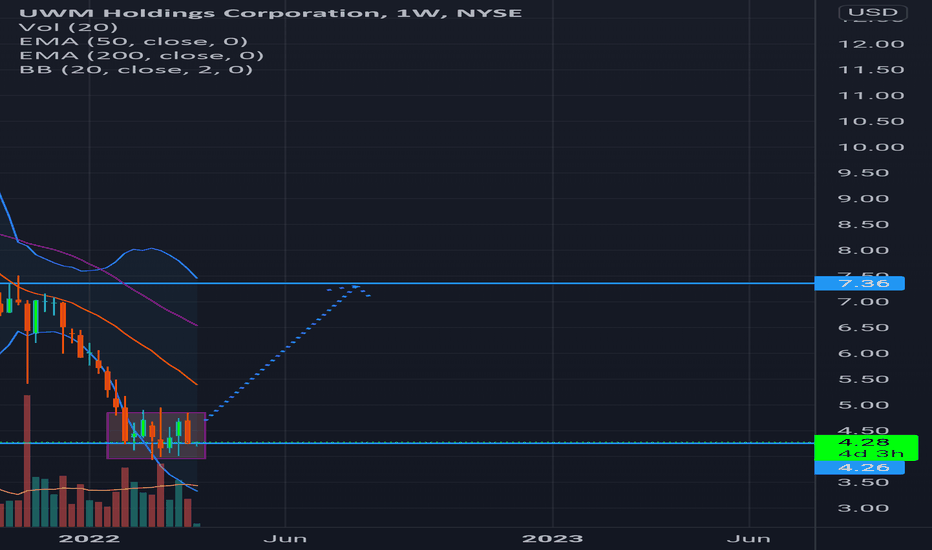Click the 8.00 price axis value
The height and width of the screenshot is (550, 932).
pos(863,250)
